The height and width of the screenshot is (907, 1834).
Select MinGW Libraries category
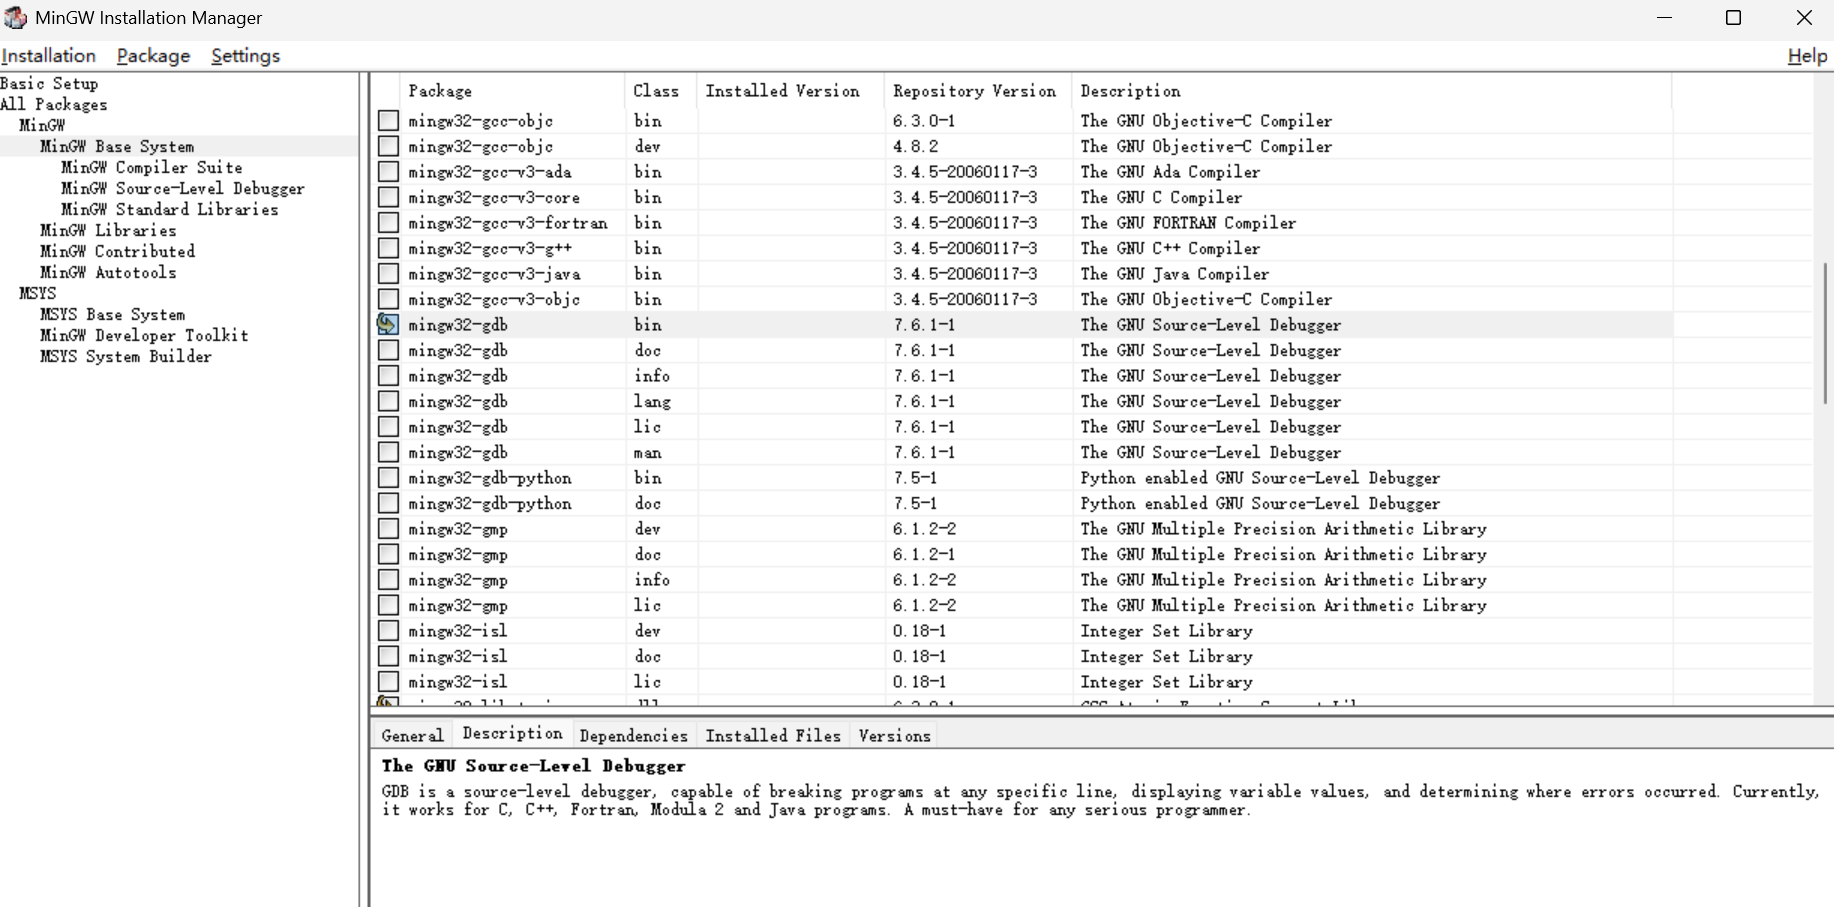108,230
